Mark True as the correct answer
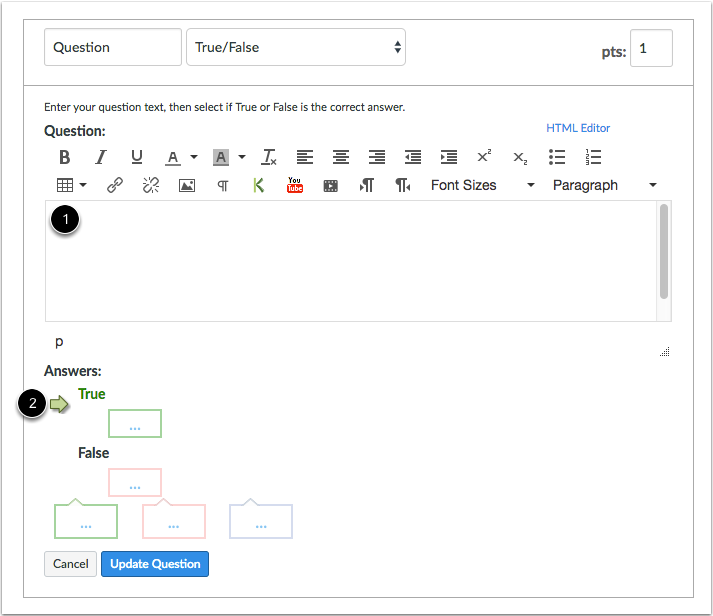The height and width of the screenshot is (616, 713). 91,394
